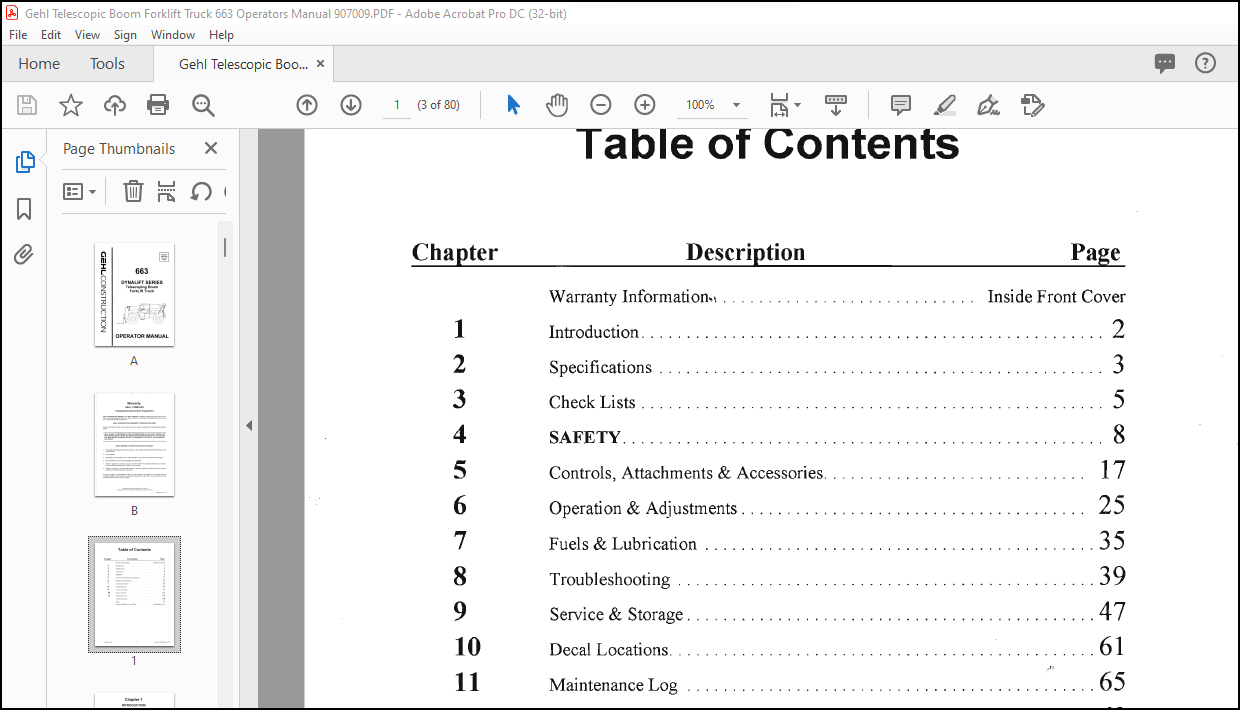Zoom in with plus icon
Viewport: 1240px width, 710px height.
click(x=645, y=105)
